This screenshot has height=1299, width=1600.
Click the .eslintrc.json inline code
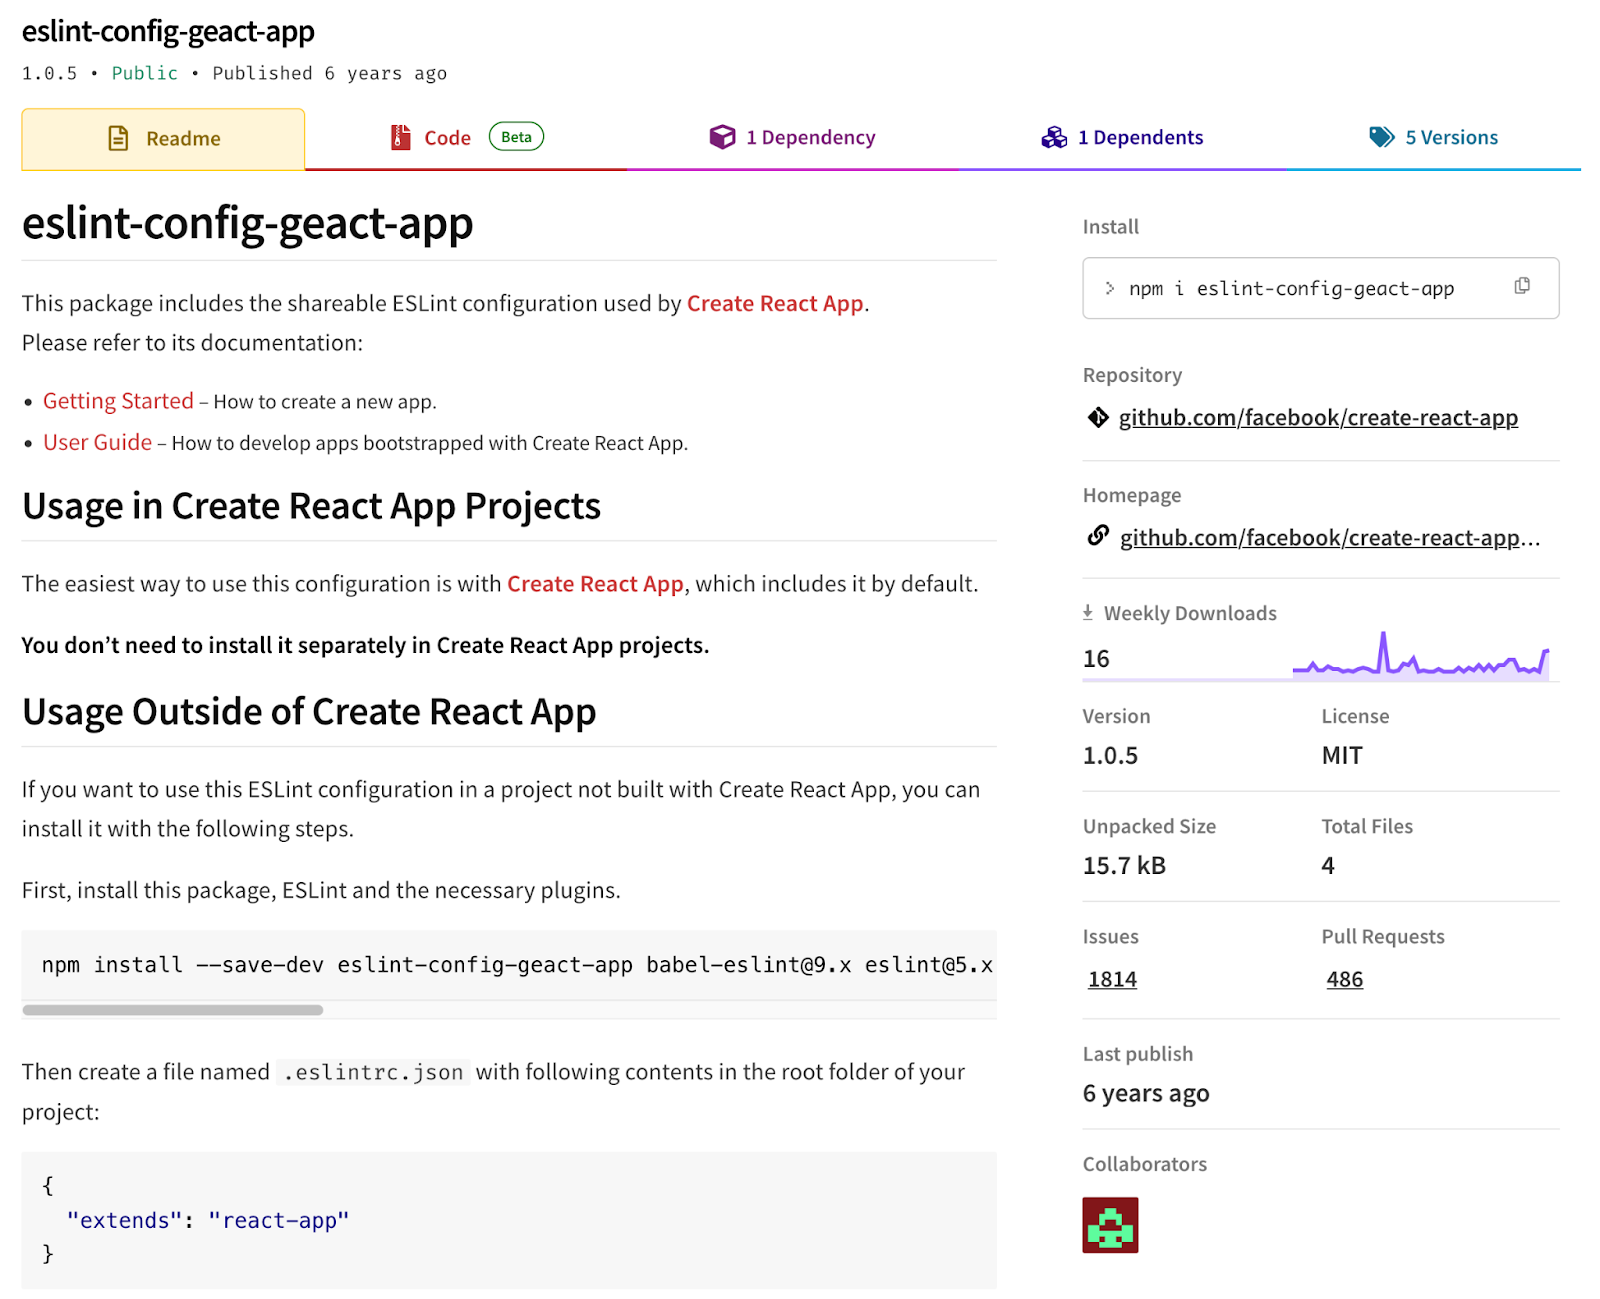(x=373, y=1073)
